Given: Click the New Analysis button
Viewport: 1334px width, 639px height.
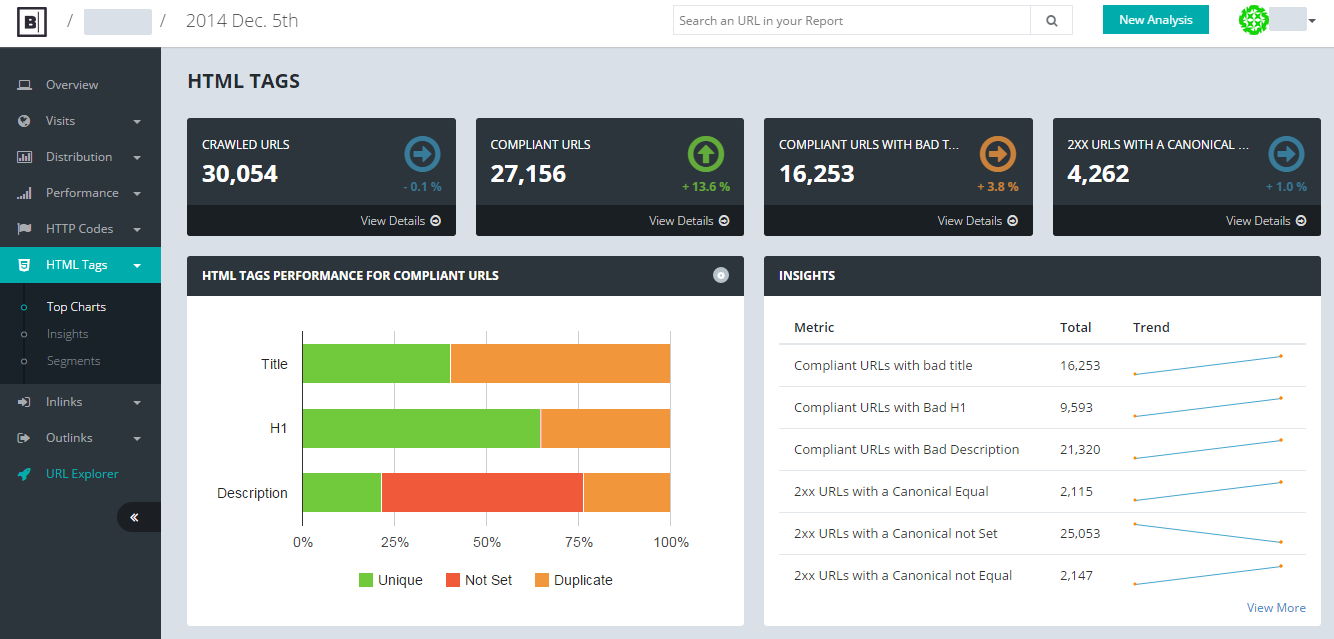Looking at the screenshot, I should coord(1155,20).
